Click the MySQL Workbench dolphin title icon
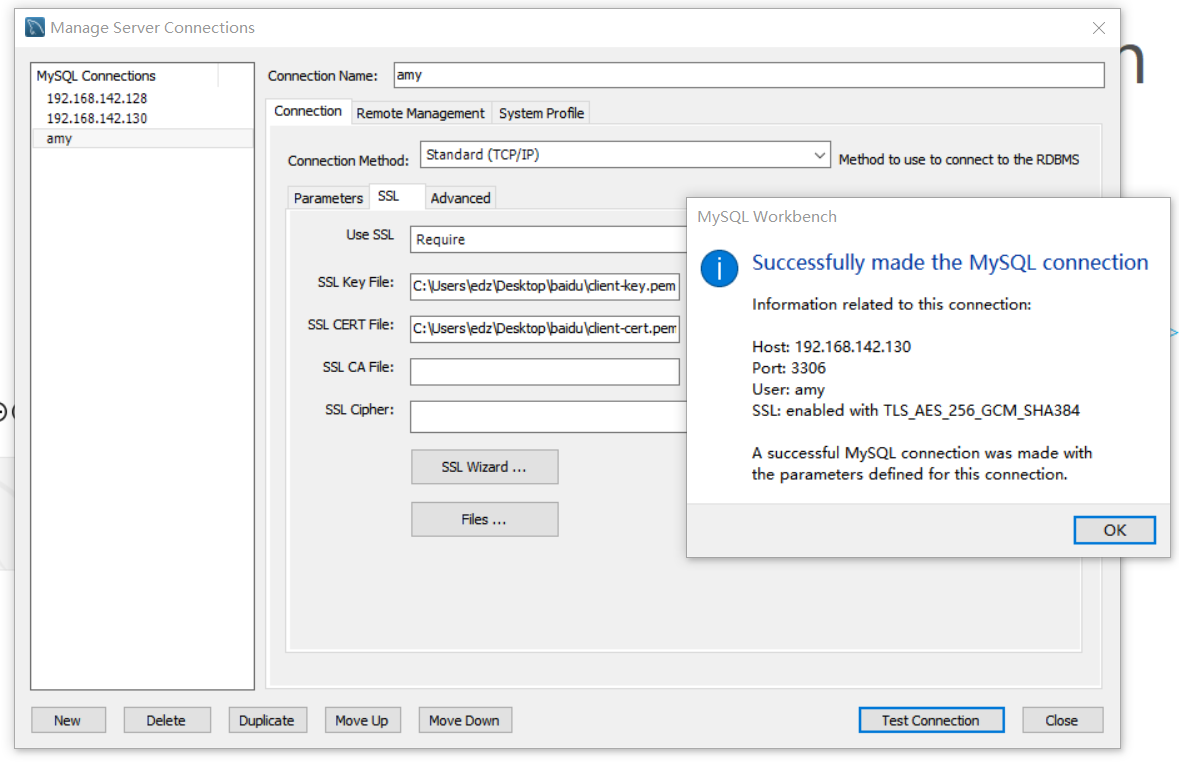The width and height of the screenshot is (1179, 773). click(35, 28)
